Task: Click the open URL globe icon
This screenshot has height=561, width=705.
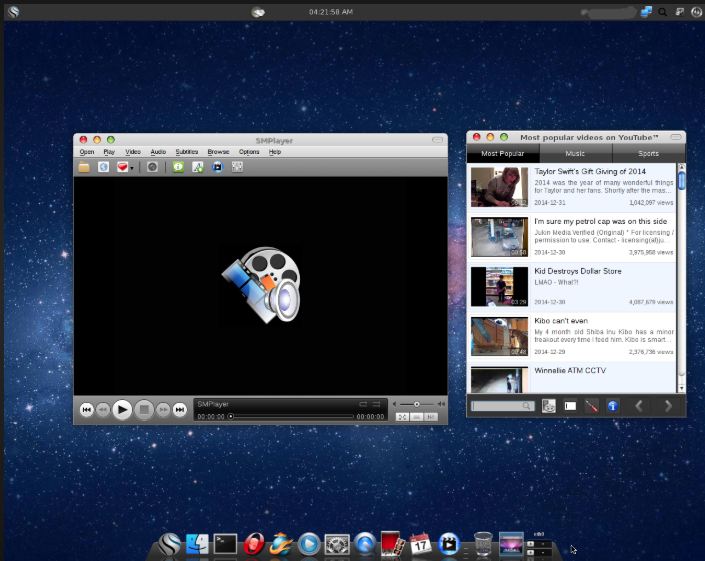Action: click(x=103, y=167)
